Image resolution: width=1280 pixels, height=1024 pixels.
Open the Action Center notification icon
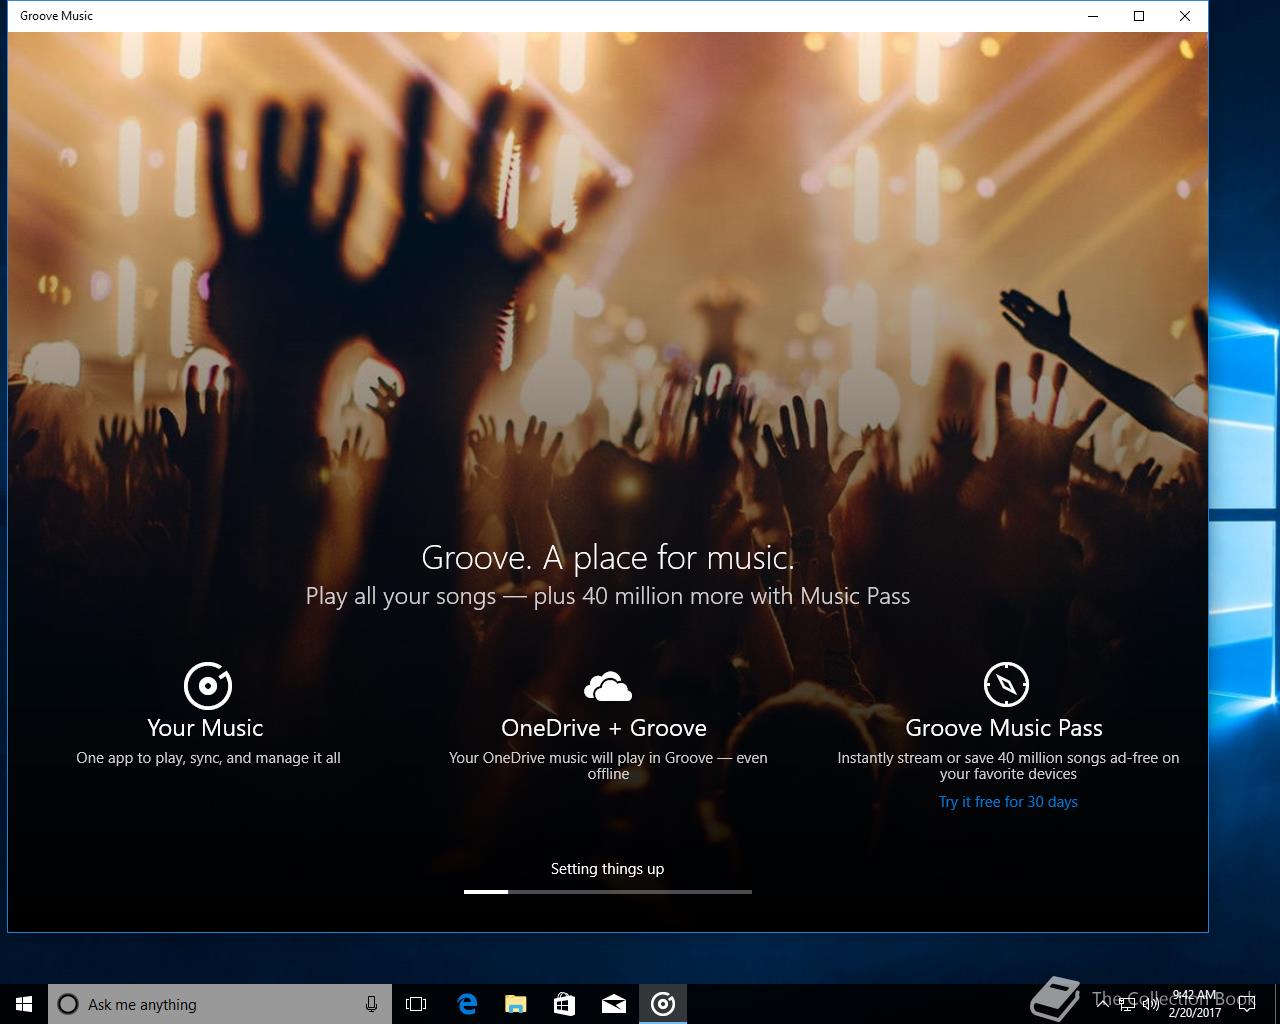pyautogui.click(x=1247, y=1004)
